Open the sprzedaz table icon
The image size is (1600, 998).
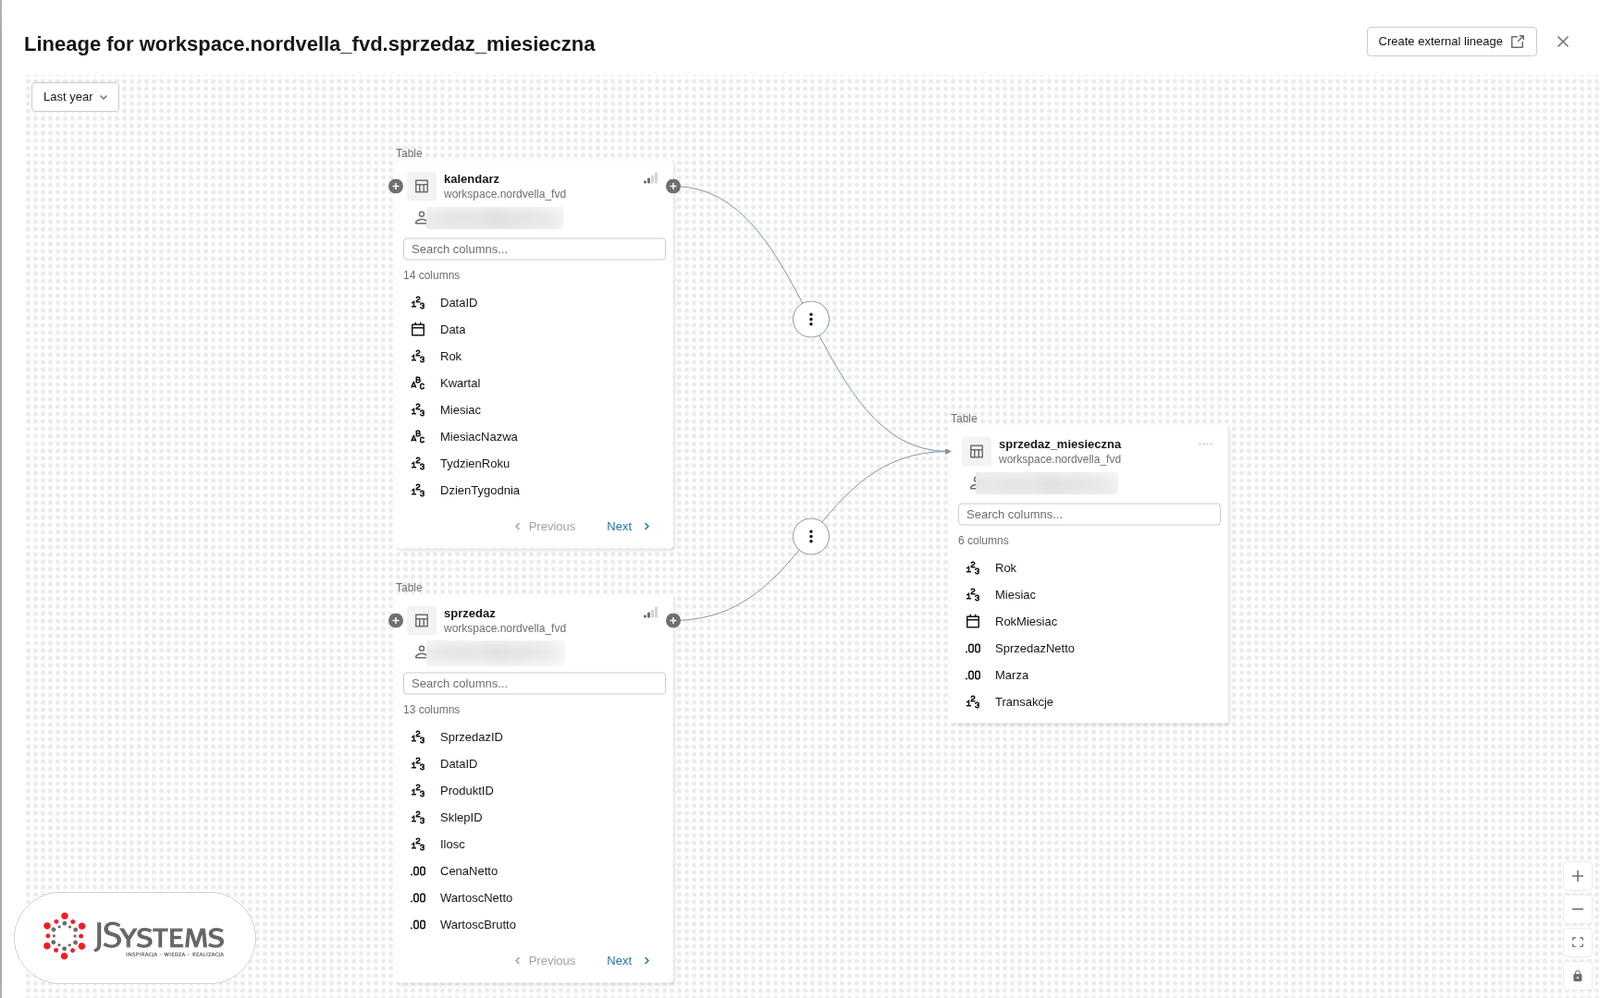422,621
